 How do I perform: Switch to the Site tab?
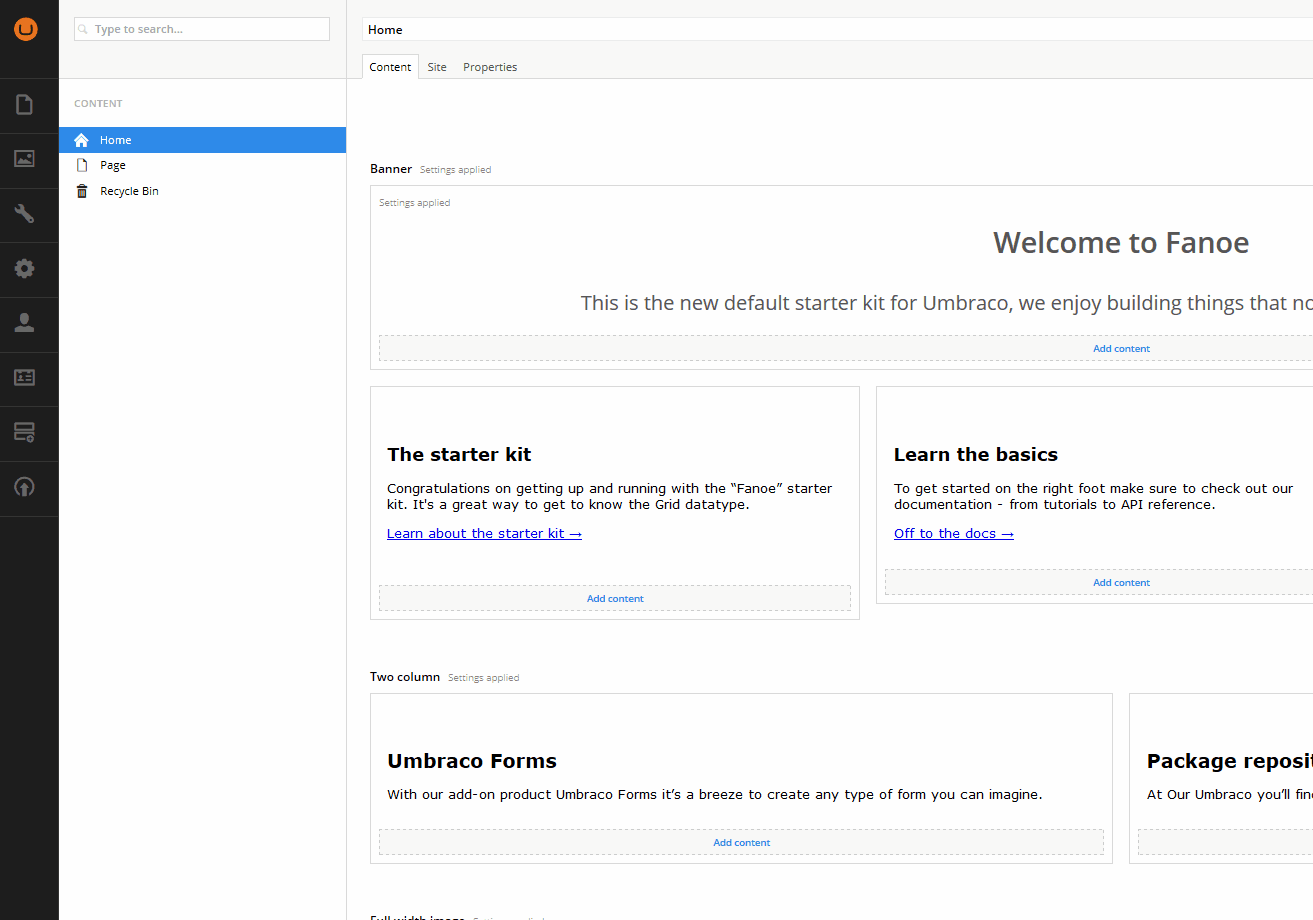tap(437, 67)
